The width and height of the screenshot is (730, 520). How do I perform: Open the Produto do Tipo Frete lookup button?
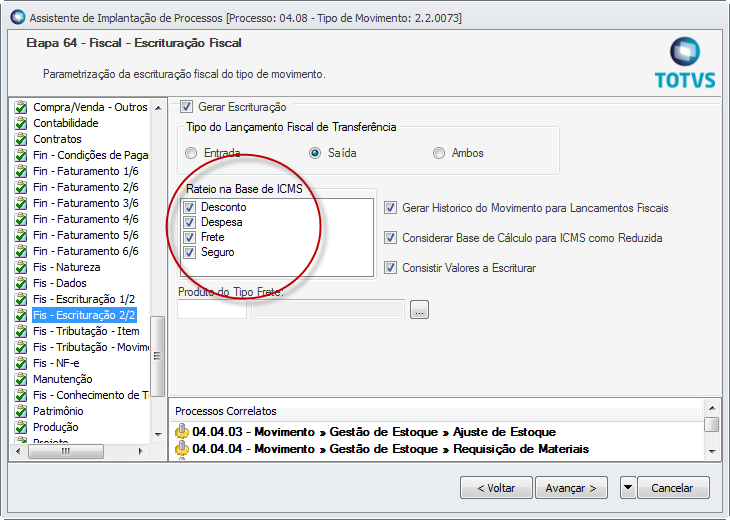tap(419, 310)
